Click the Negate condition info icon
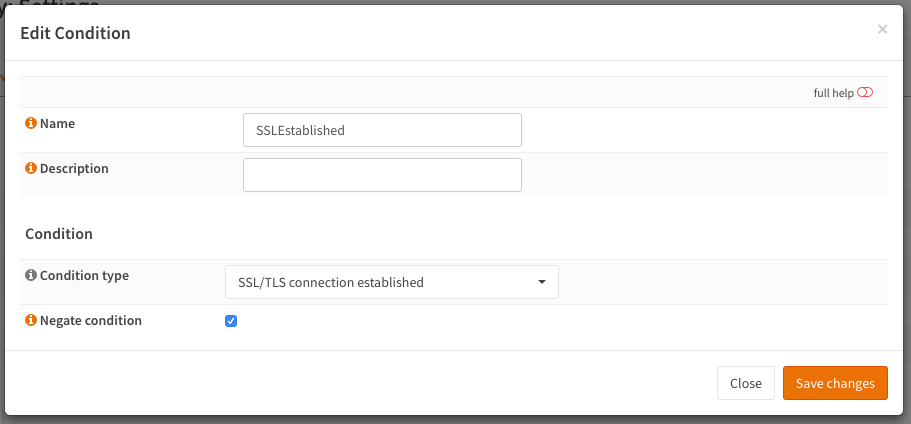This screenshot has height=424, width=911. (x=31, y=320)
